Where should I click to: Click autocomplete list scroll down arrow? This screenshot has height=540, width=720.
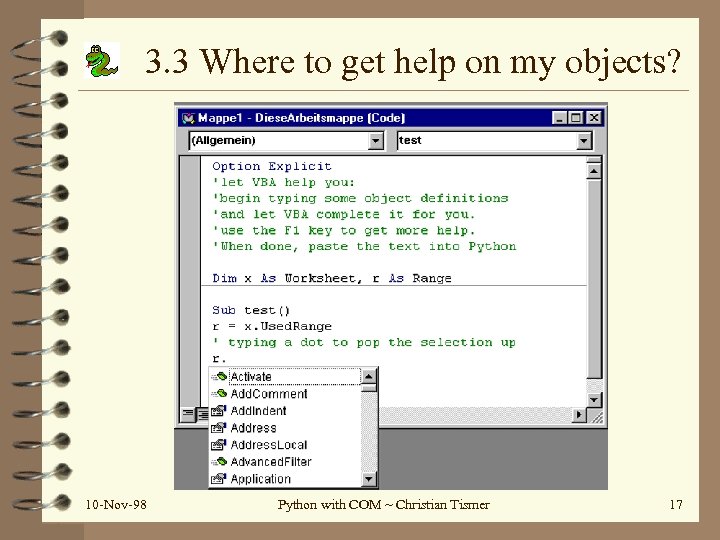[x=369, y=480]
